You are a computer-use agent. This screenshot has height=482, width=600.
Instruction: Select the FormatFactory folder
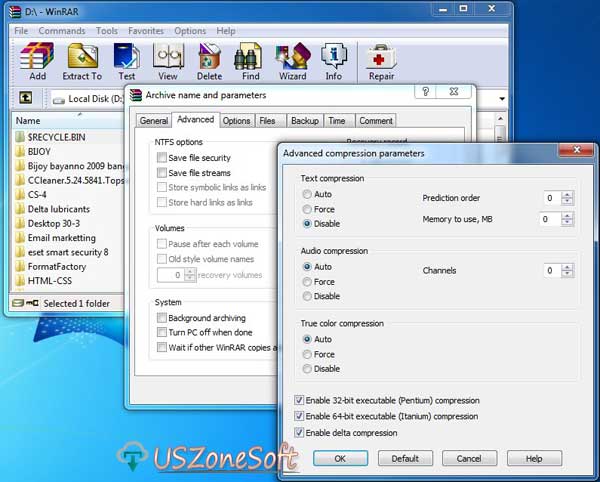57,267
